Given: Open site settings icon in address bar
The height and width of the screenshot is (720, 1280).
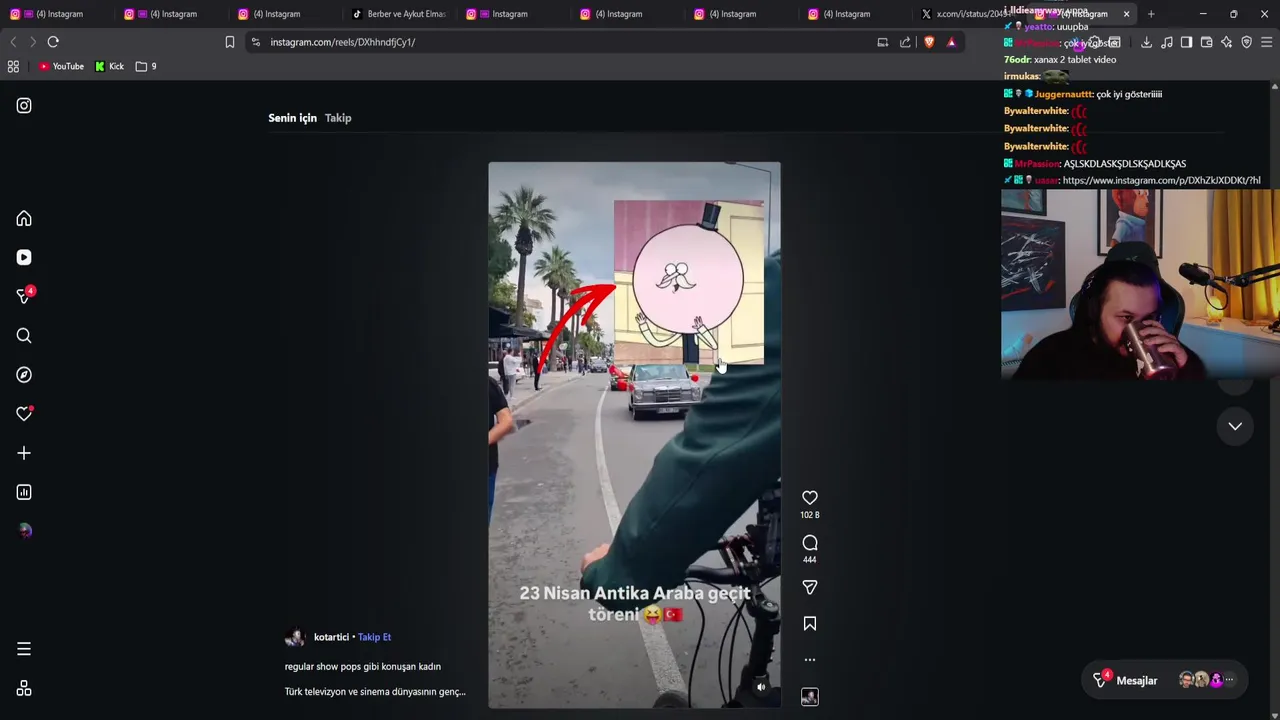Looking at the screenshot, I should point(256,42).
